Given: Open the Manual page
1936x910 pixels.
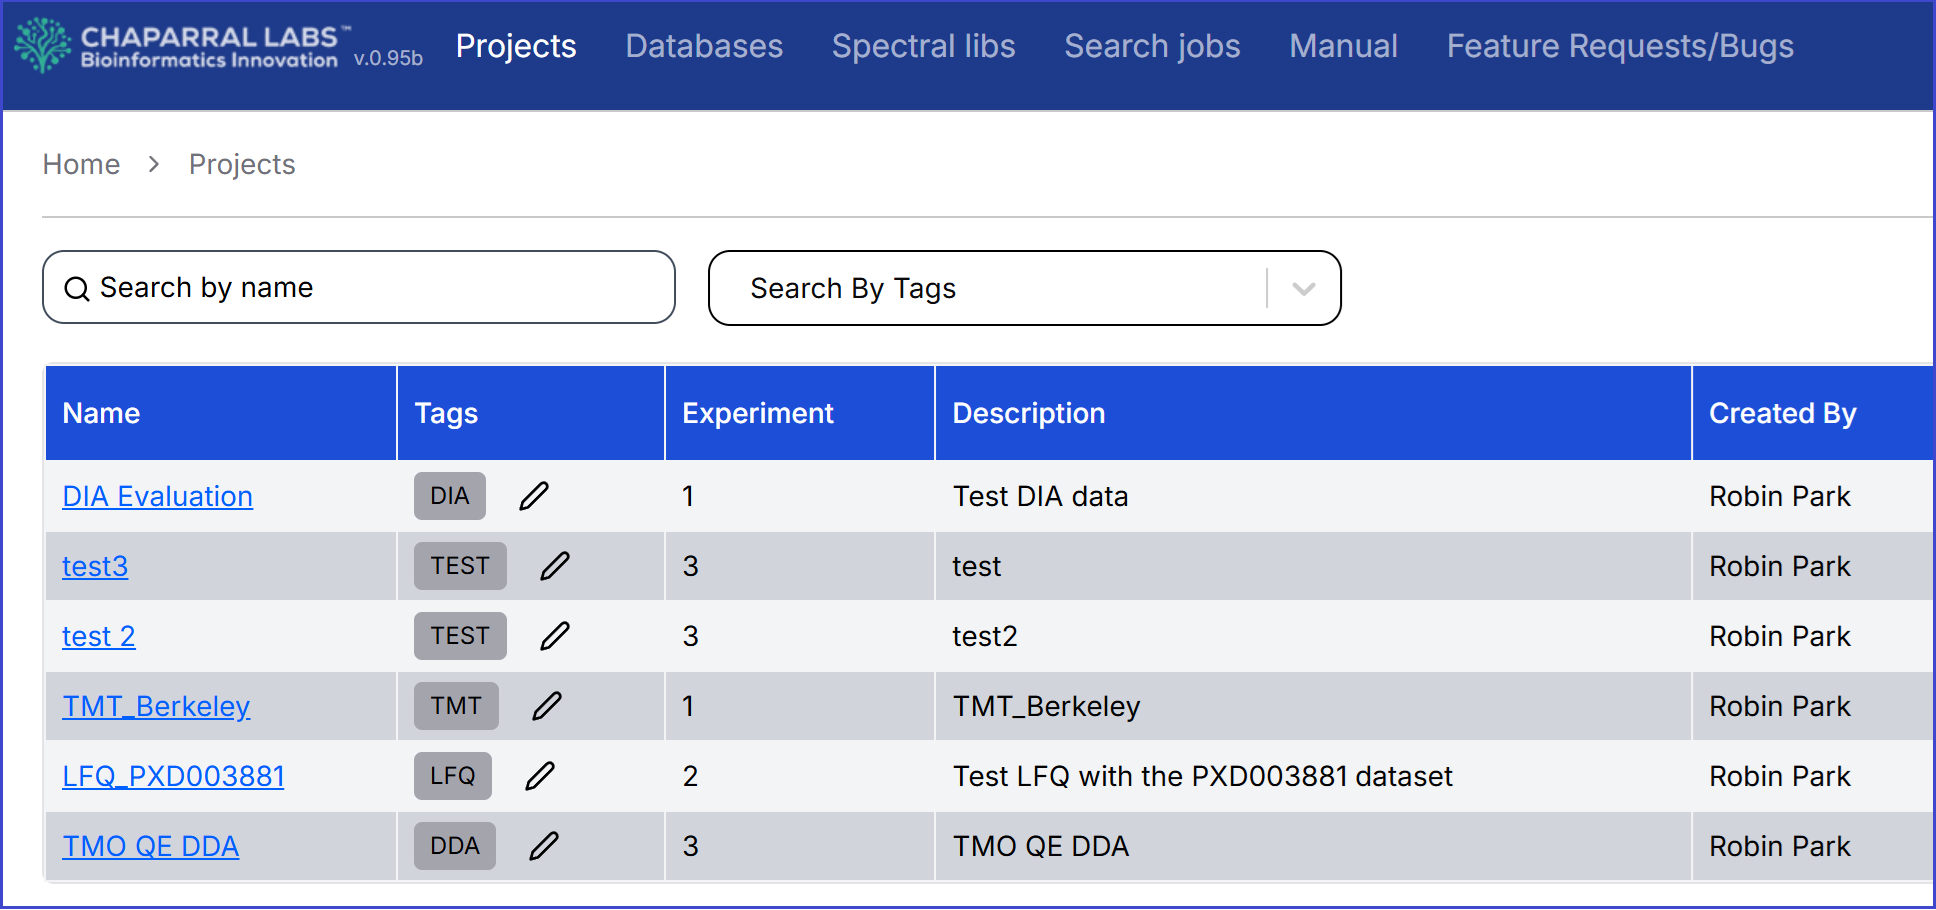Looking at the screenshot, I should 1343,46.
